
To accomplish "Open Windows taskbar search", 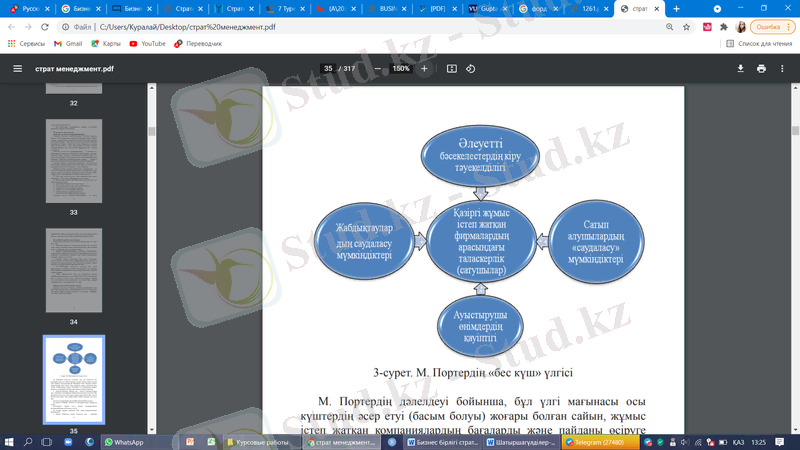I will pos(28,442).
